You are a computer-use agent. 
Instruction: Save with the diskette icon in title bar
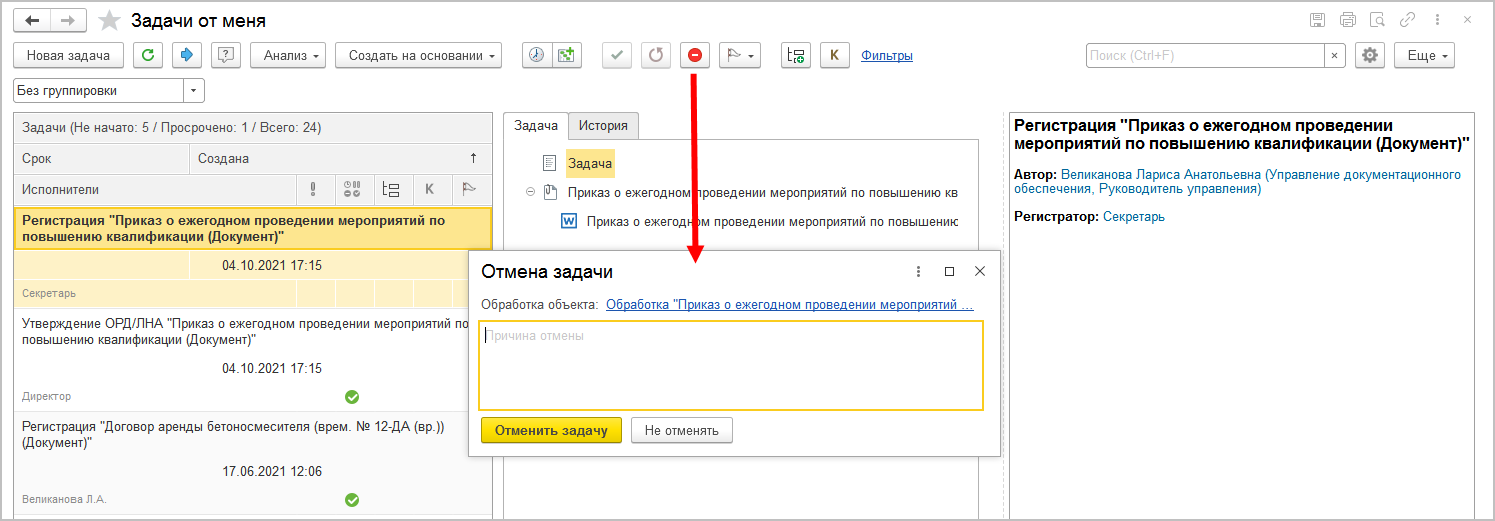[1317, 20]
